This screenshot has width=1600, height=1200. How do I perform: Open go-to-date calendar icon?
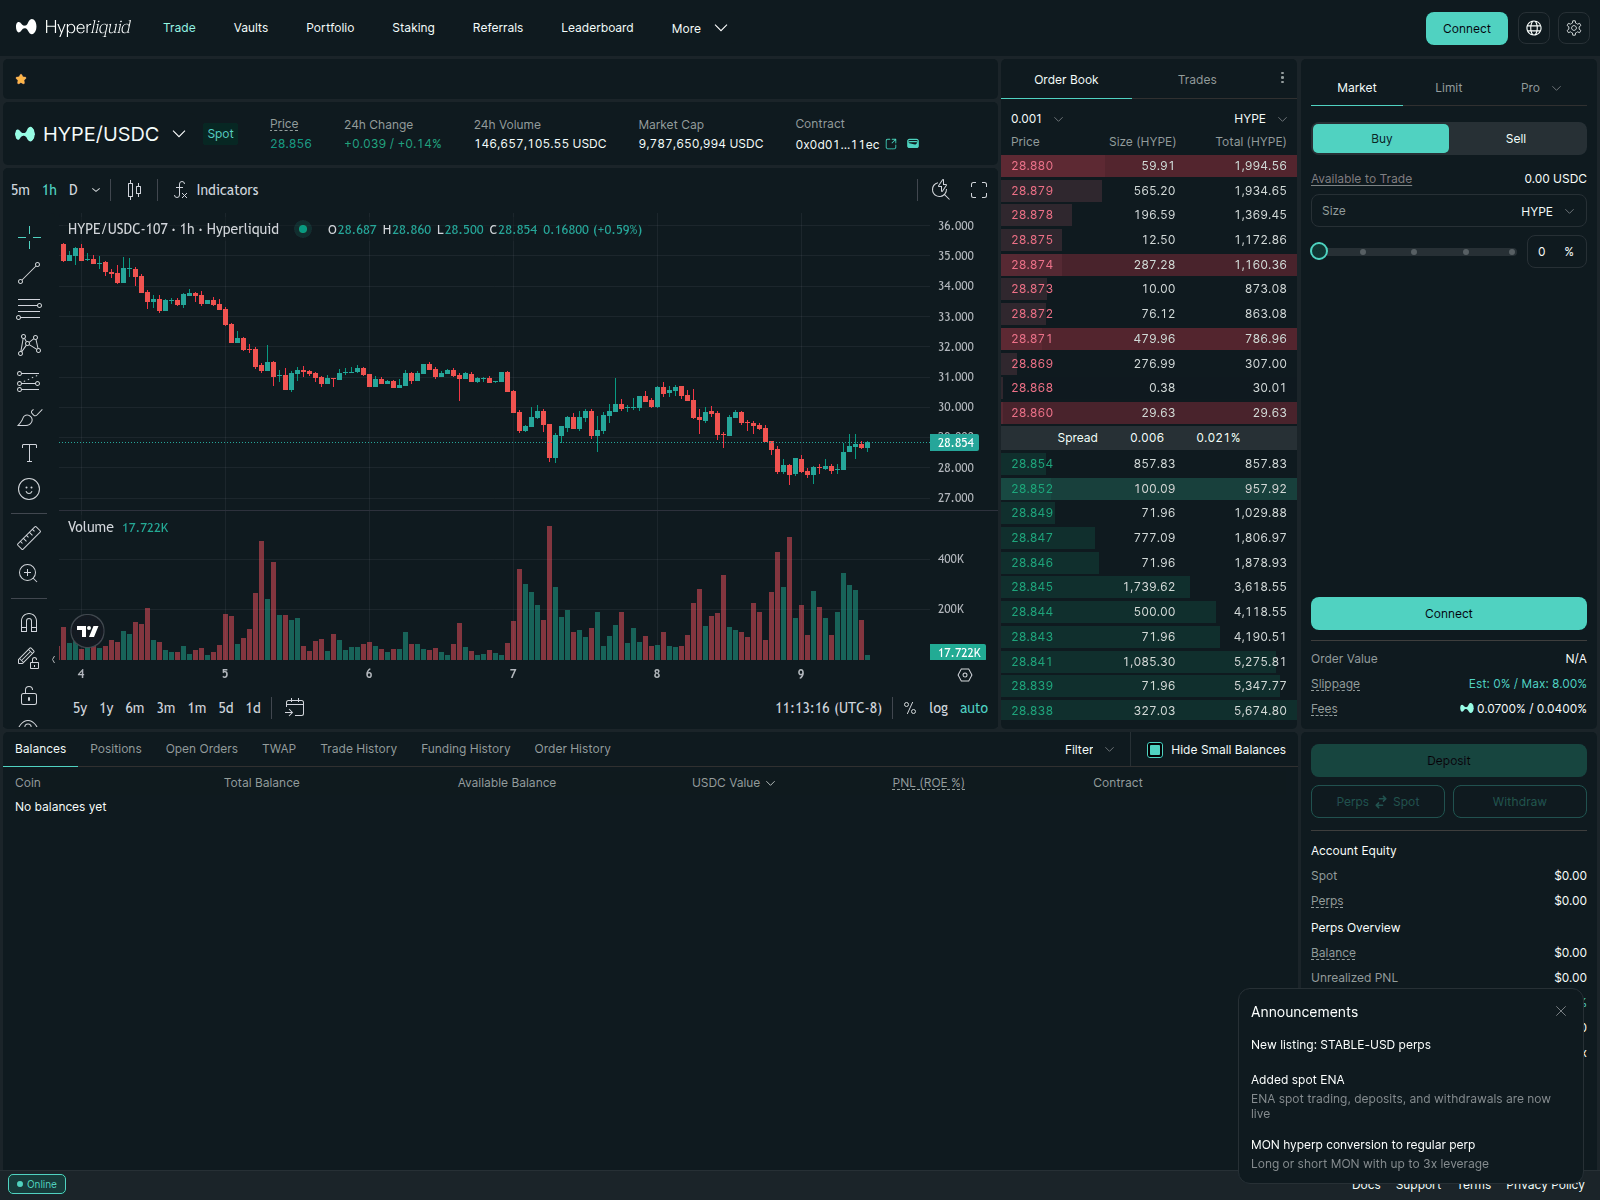[294, 708]
